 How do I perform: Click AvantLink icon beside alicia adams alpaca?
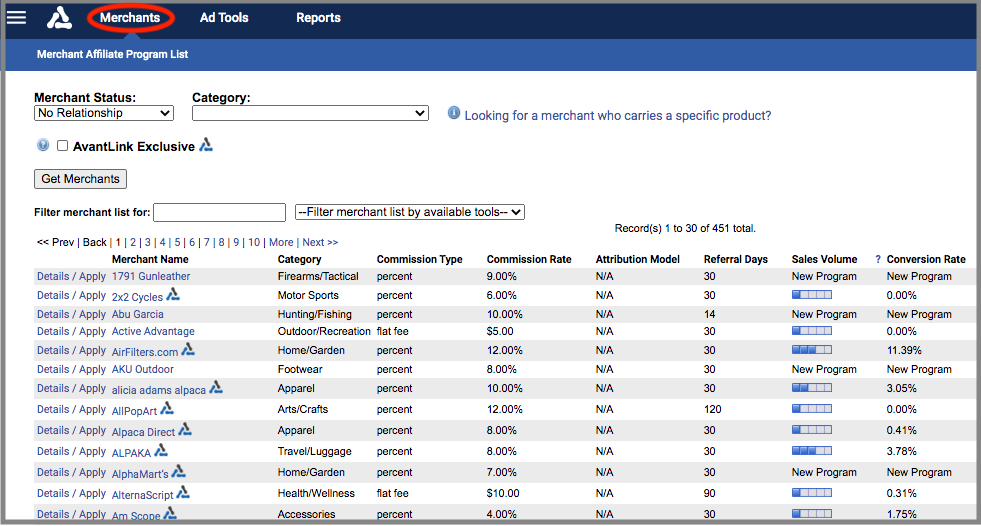click(x=216, y=387)
